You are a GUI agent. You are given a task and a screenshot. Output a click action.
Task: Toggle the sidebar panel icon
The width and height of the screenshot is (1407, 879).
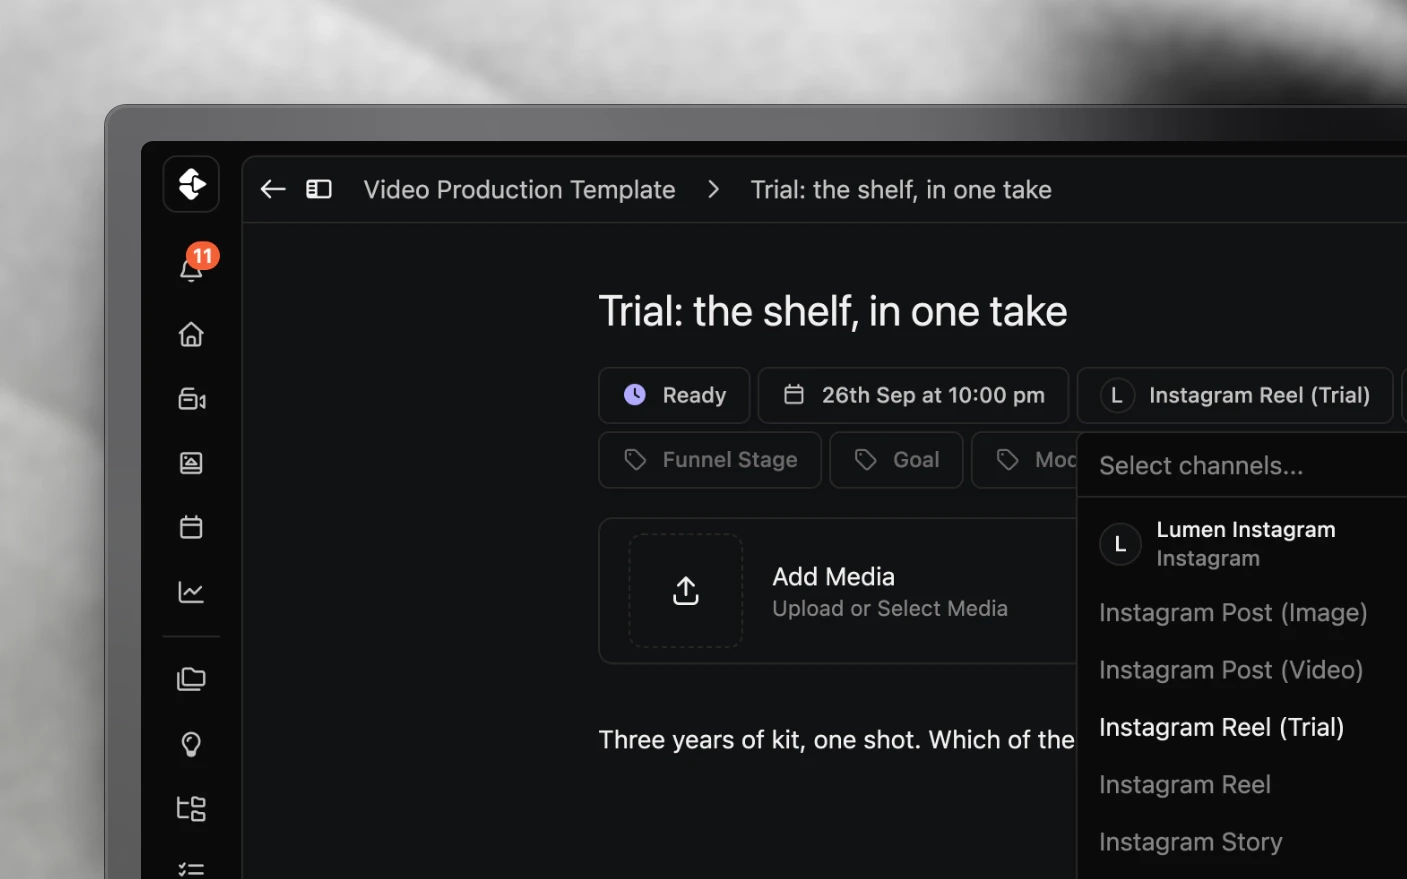point(319,189)
